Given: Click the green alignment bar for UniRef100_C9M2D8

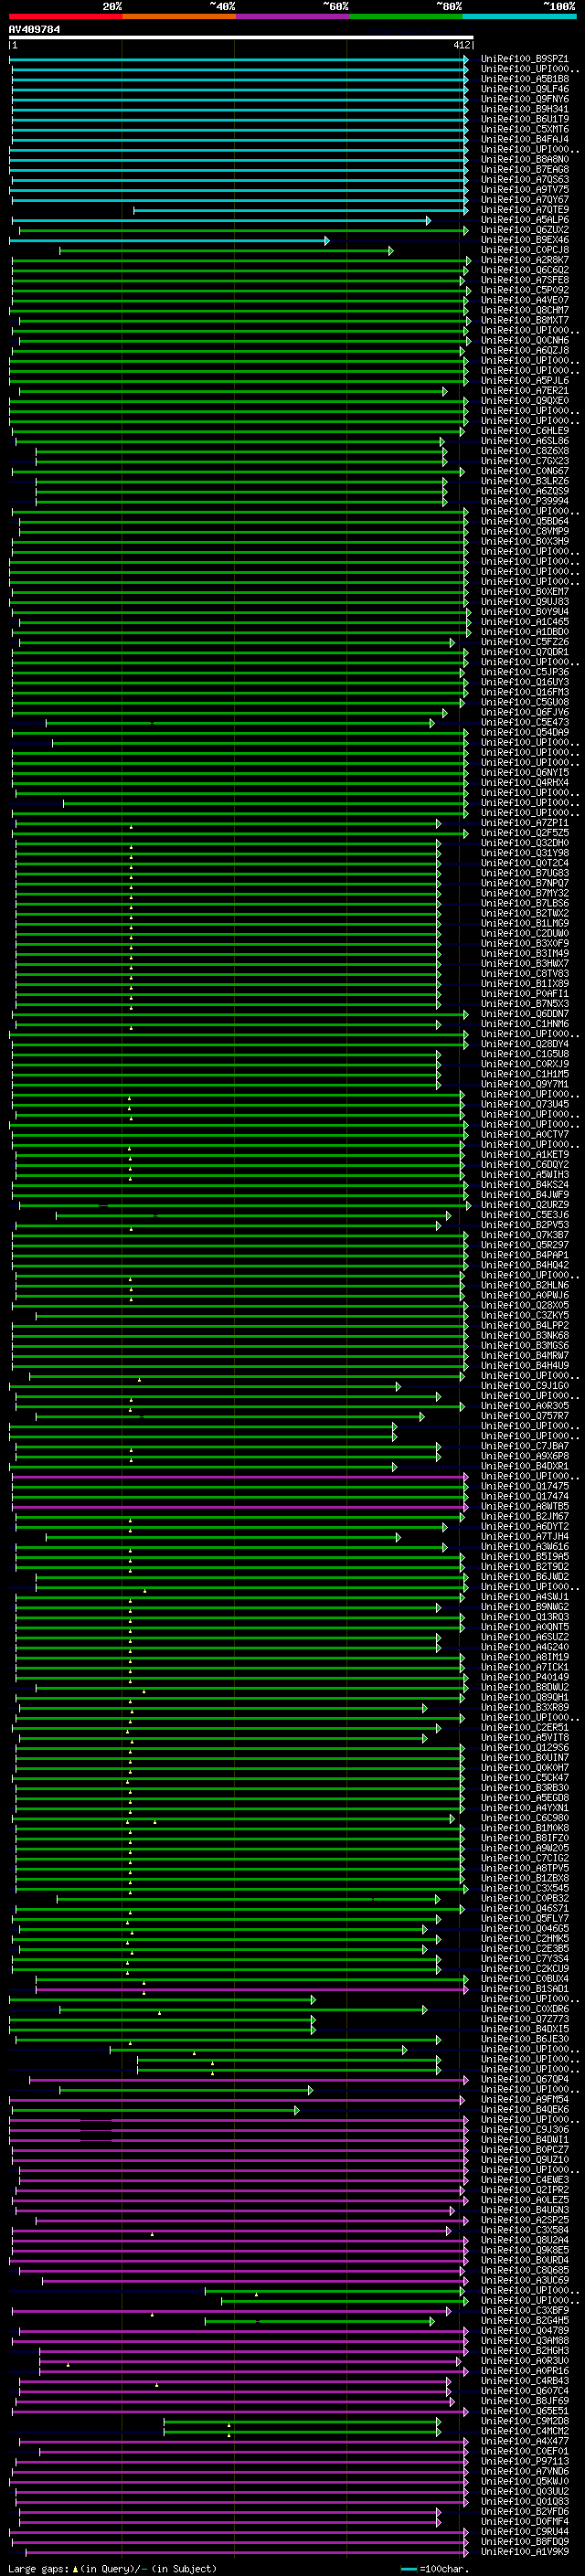Looking at the screenshot, I should [x=302, y=2421].
